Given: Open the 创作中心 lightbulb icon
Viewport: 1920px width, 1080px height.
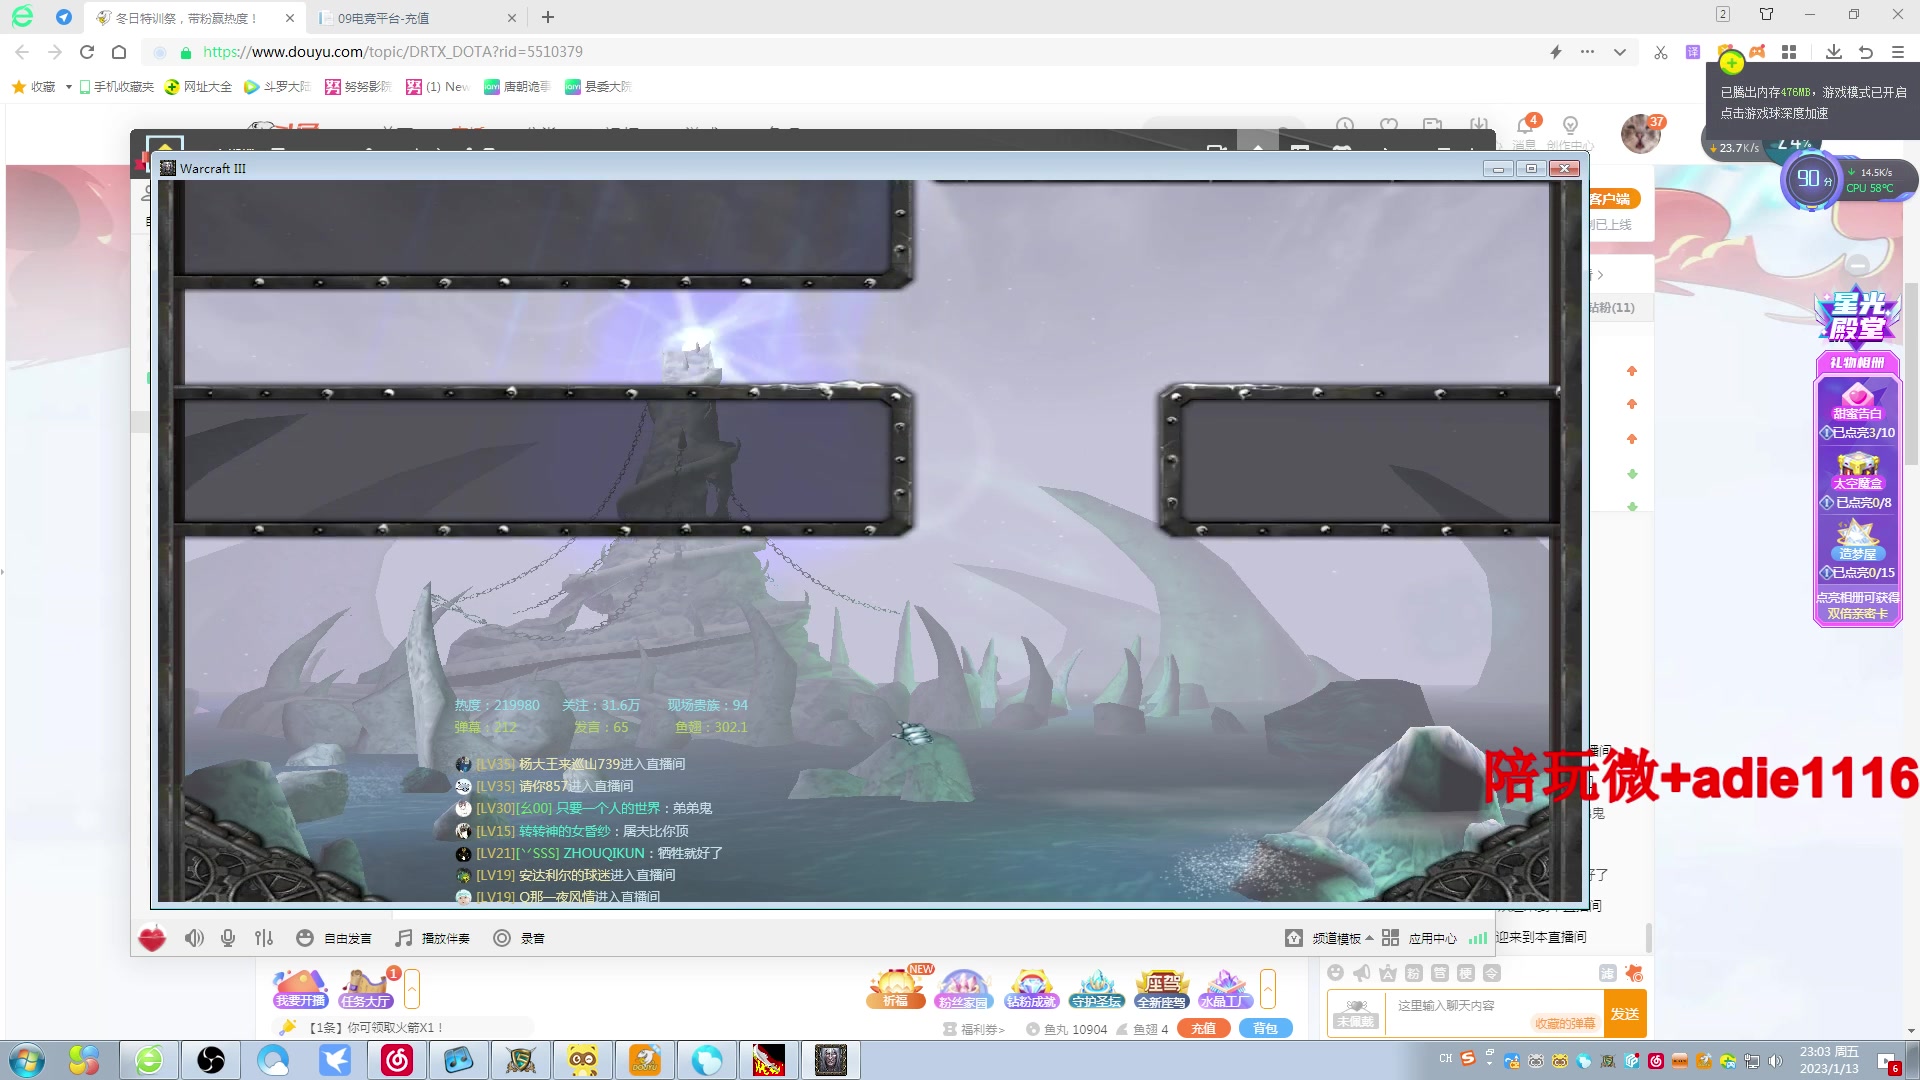Looking at the screenshot, I should point(1570,125).
